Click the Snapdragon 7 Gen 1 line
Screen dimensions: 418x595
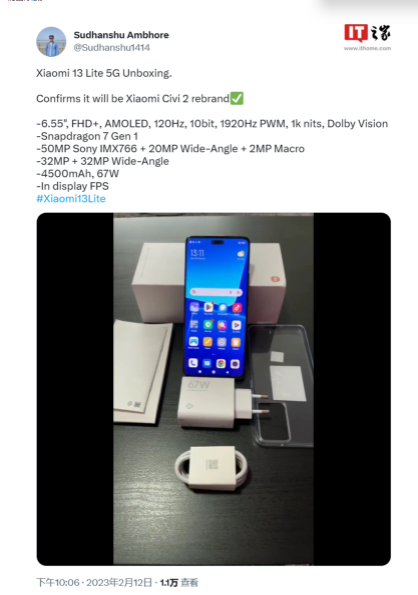pyautogui.click(x=87, y=136)
